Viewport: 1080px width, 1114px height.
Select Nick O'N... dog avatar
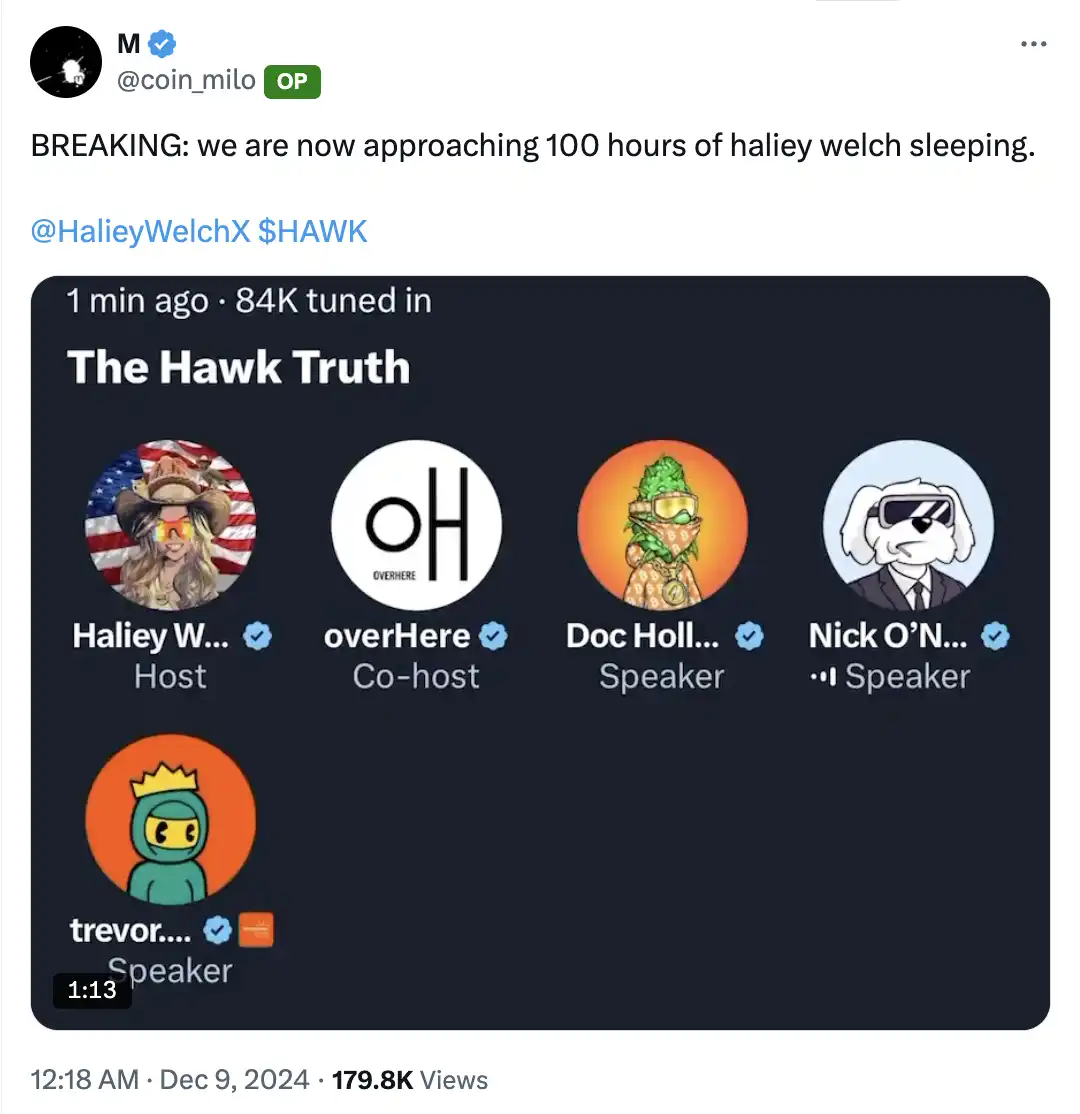(908, 525)
